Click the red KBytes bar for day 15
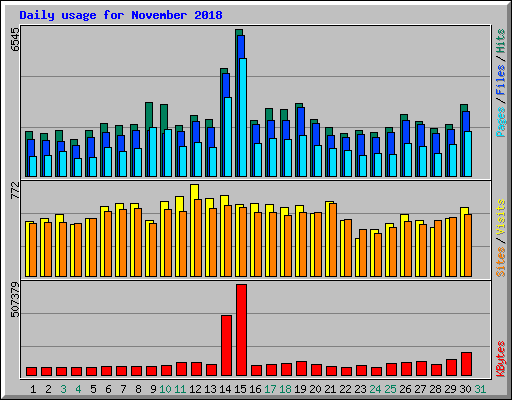The height and width of the screenshot is (400, 512). coord(241,330)
